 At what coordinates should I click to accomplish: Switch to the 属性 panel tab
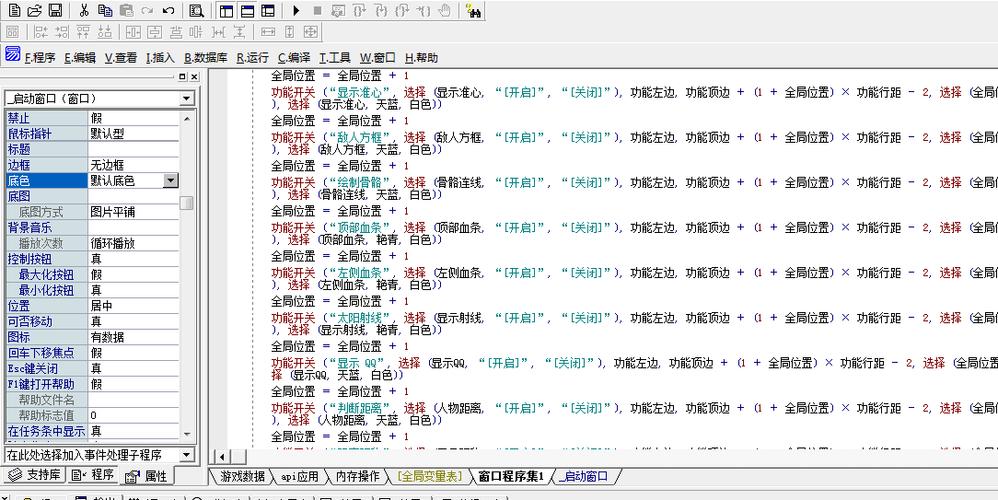pyautogui.click(x=147, y=476)
